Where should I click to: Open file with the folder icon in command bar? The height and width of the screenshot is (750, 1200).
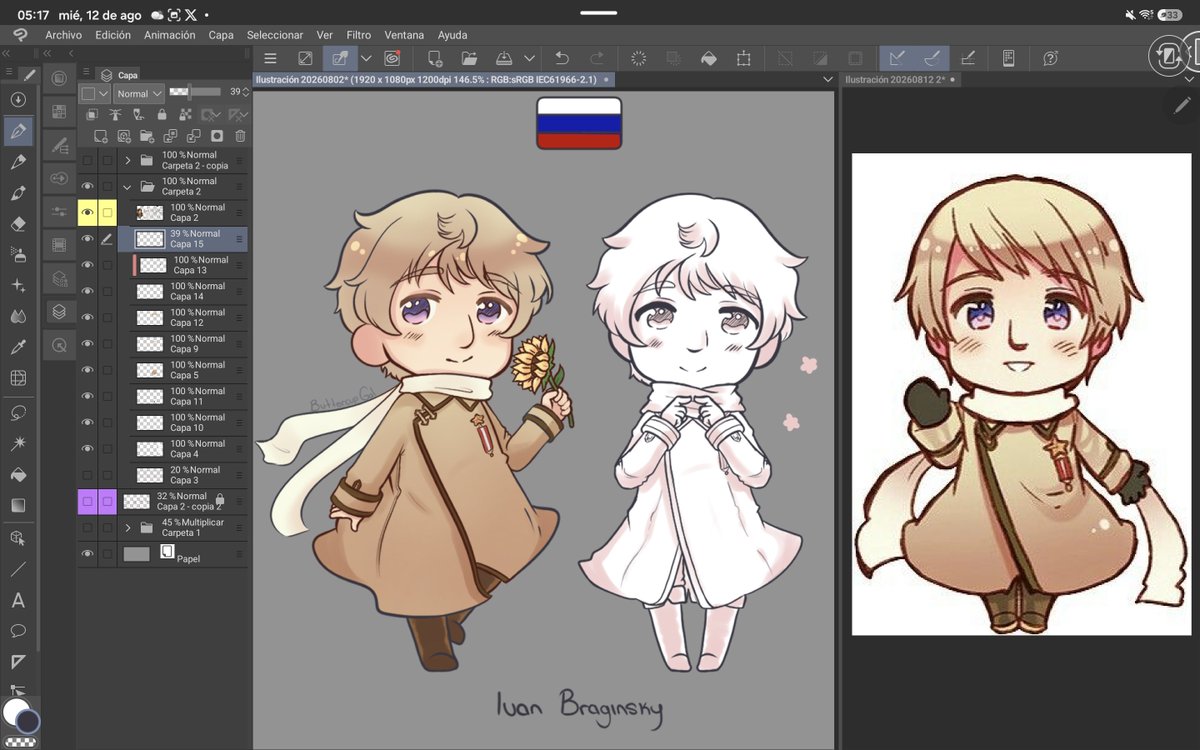pyautogui.click(x=470, y=59)
